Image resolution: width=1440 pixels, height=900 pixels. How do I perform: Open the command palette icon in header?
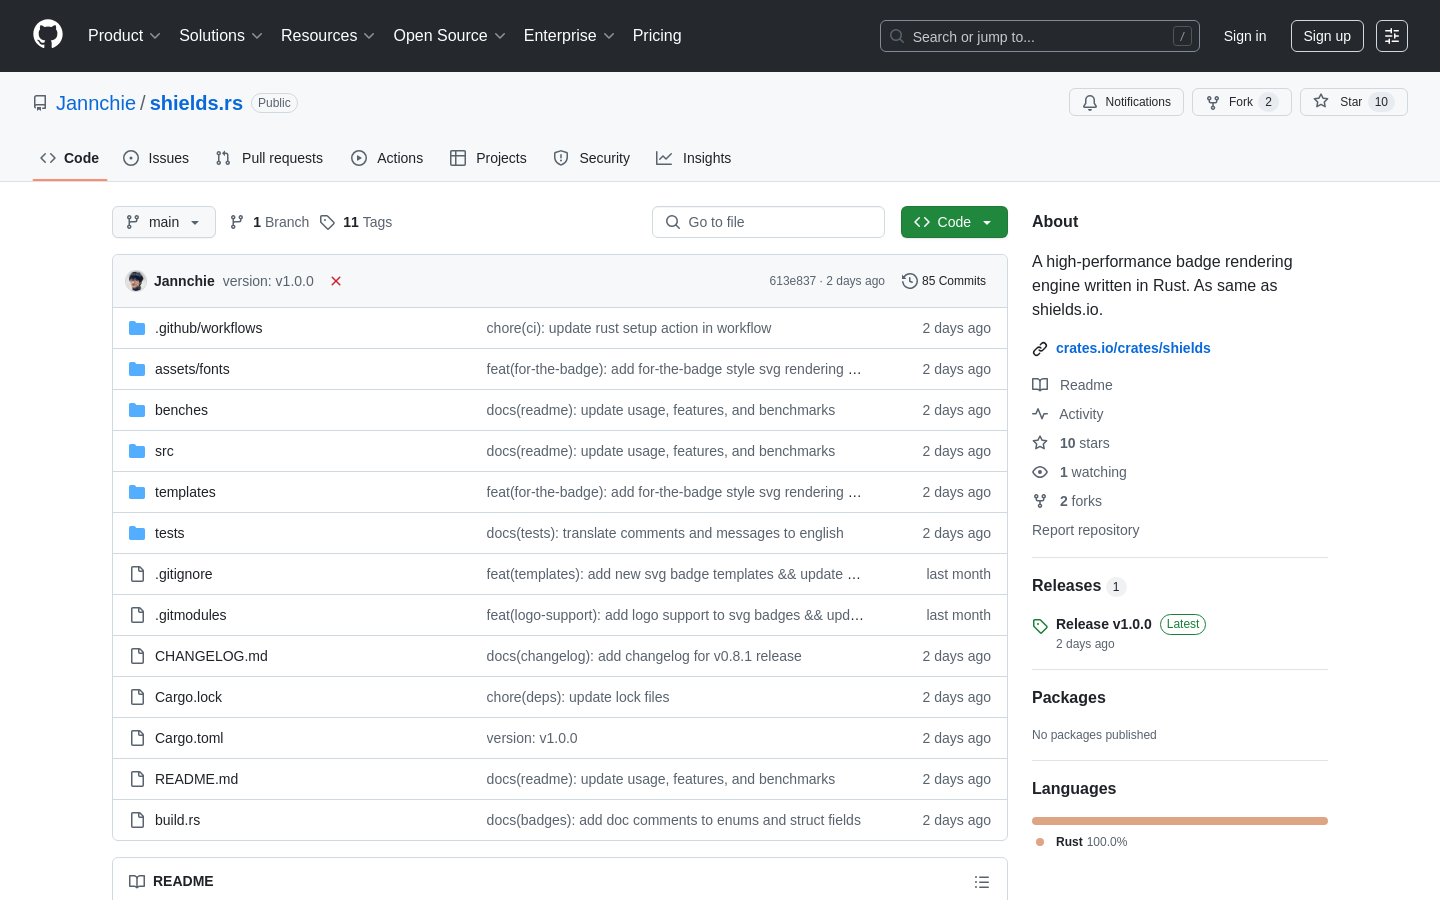[1392, 36]
